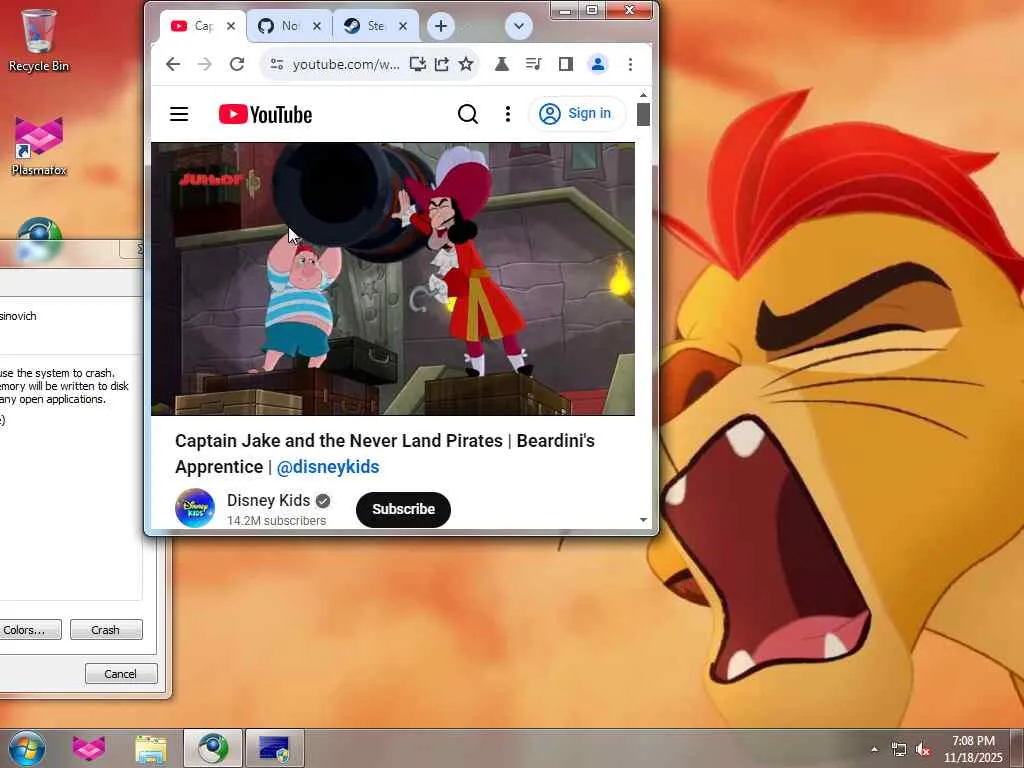1024x768 pixels.
Task: Open File Explorer from the taskbar
Action: click(151, 748)
